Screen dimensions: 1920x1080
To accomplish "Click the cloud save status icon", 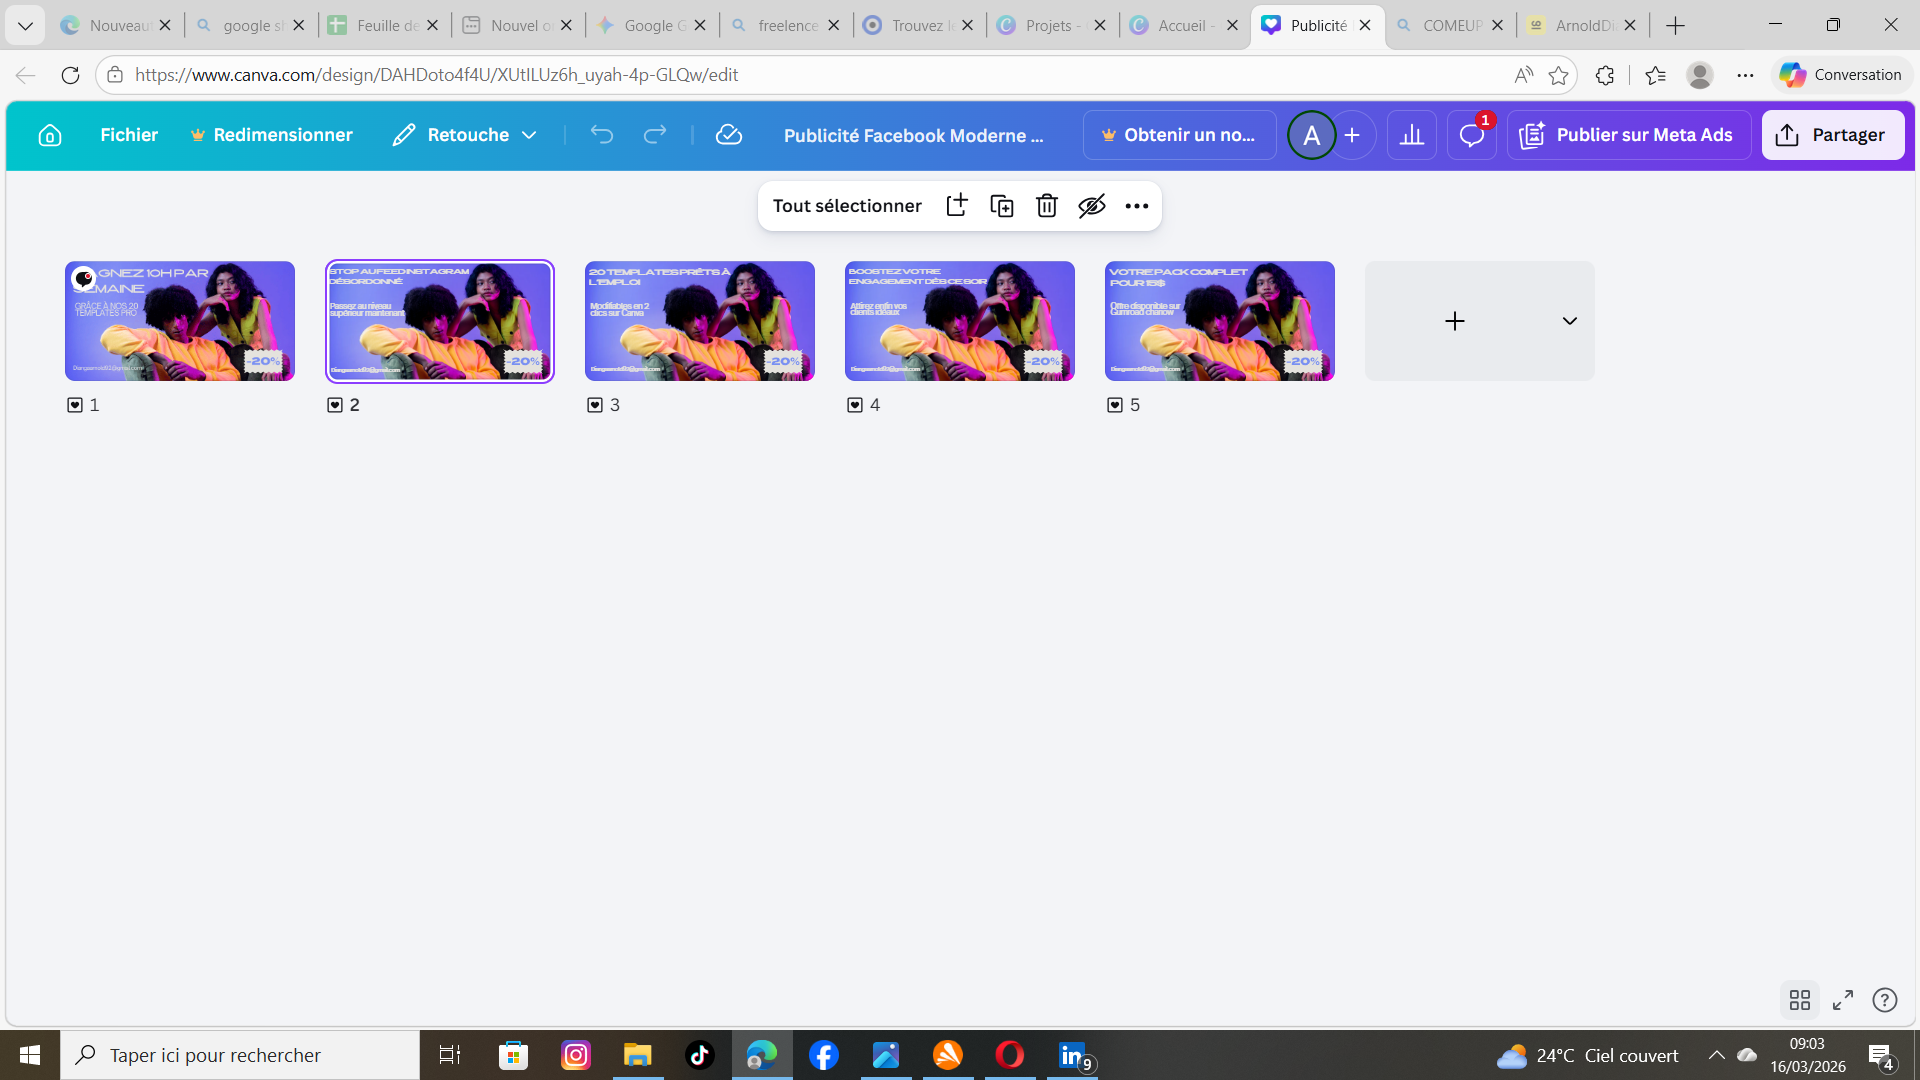I will pyautogui.click(x=729, y=135).
